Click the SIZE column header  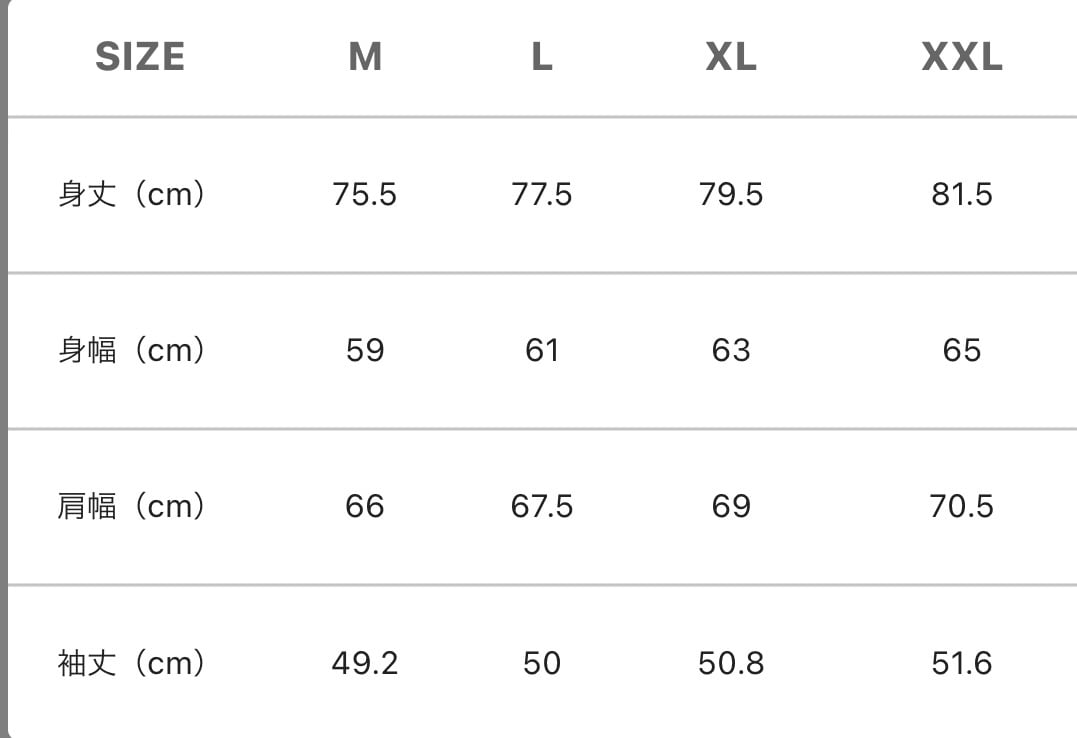coord(140,57)
